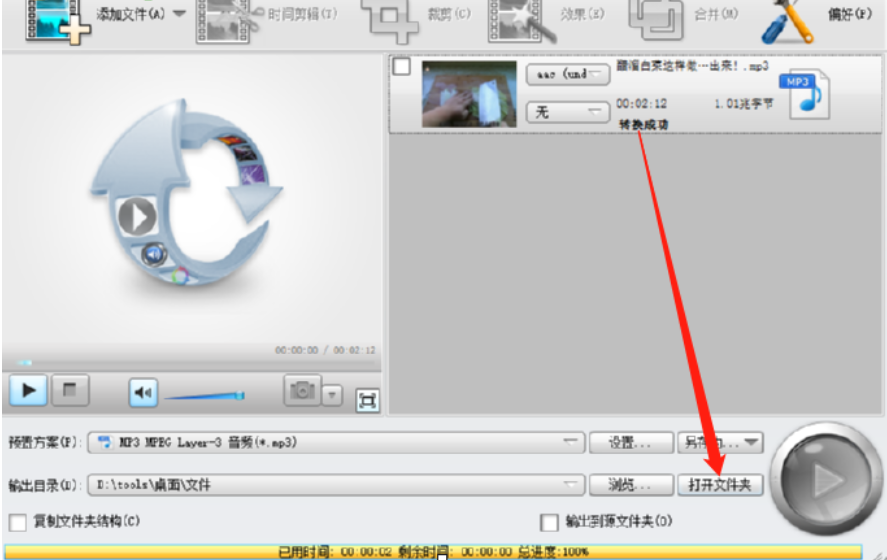Start preview with the Play button
887x560 pixels.
tap(28, 390)
